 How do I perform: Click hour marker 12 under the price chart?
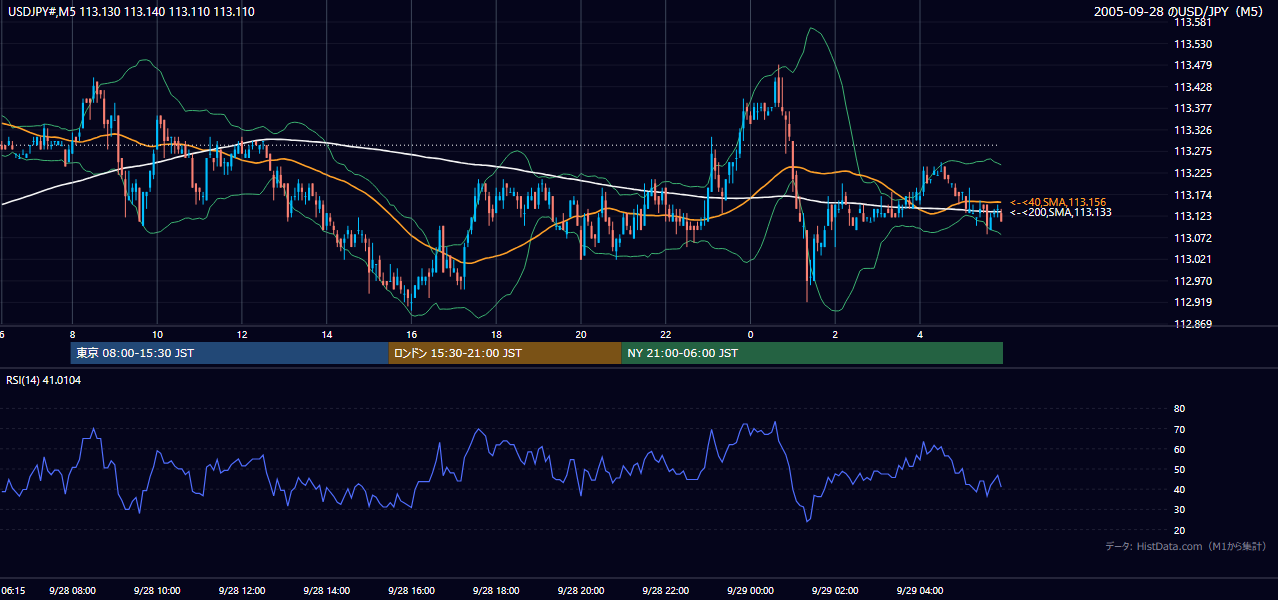pyautogui.click(x=242, y=334)
